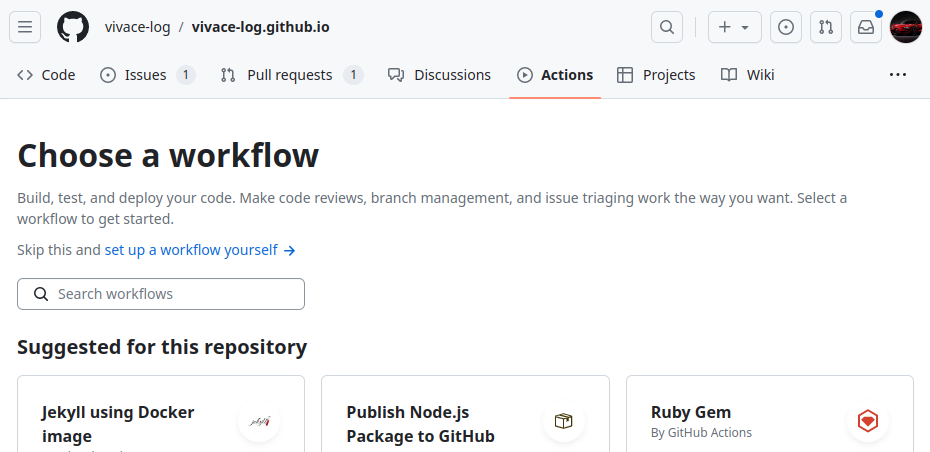930x452 pixels.
Task: Click By GitHub Actions label under Ruby Gem
Action: click(x=701, y=433)
